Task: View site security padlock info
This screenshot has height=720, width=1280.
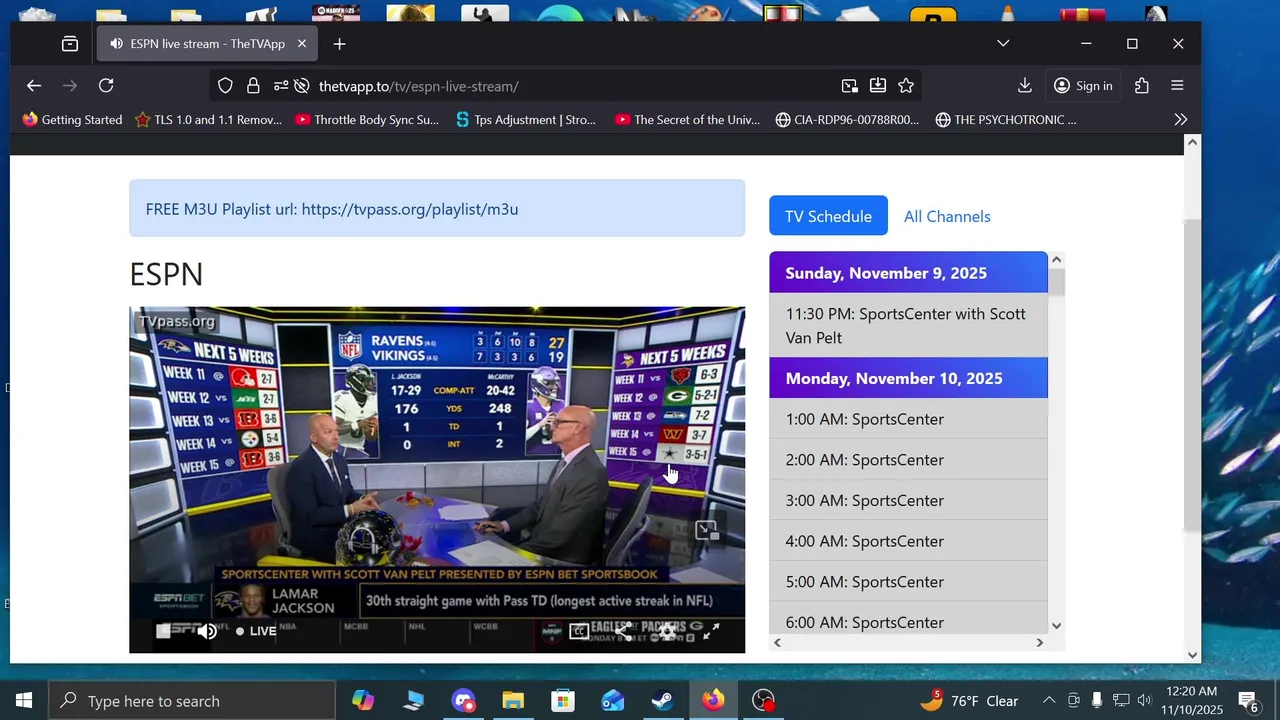Action: pos(253,86)
